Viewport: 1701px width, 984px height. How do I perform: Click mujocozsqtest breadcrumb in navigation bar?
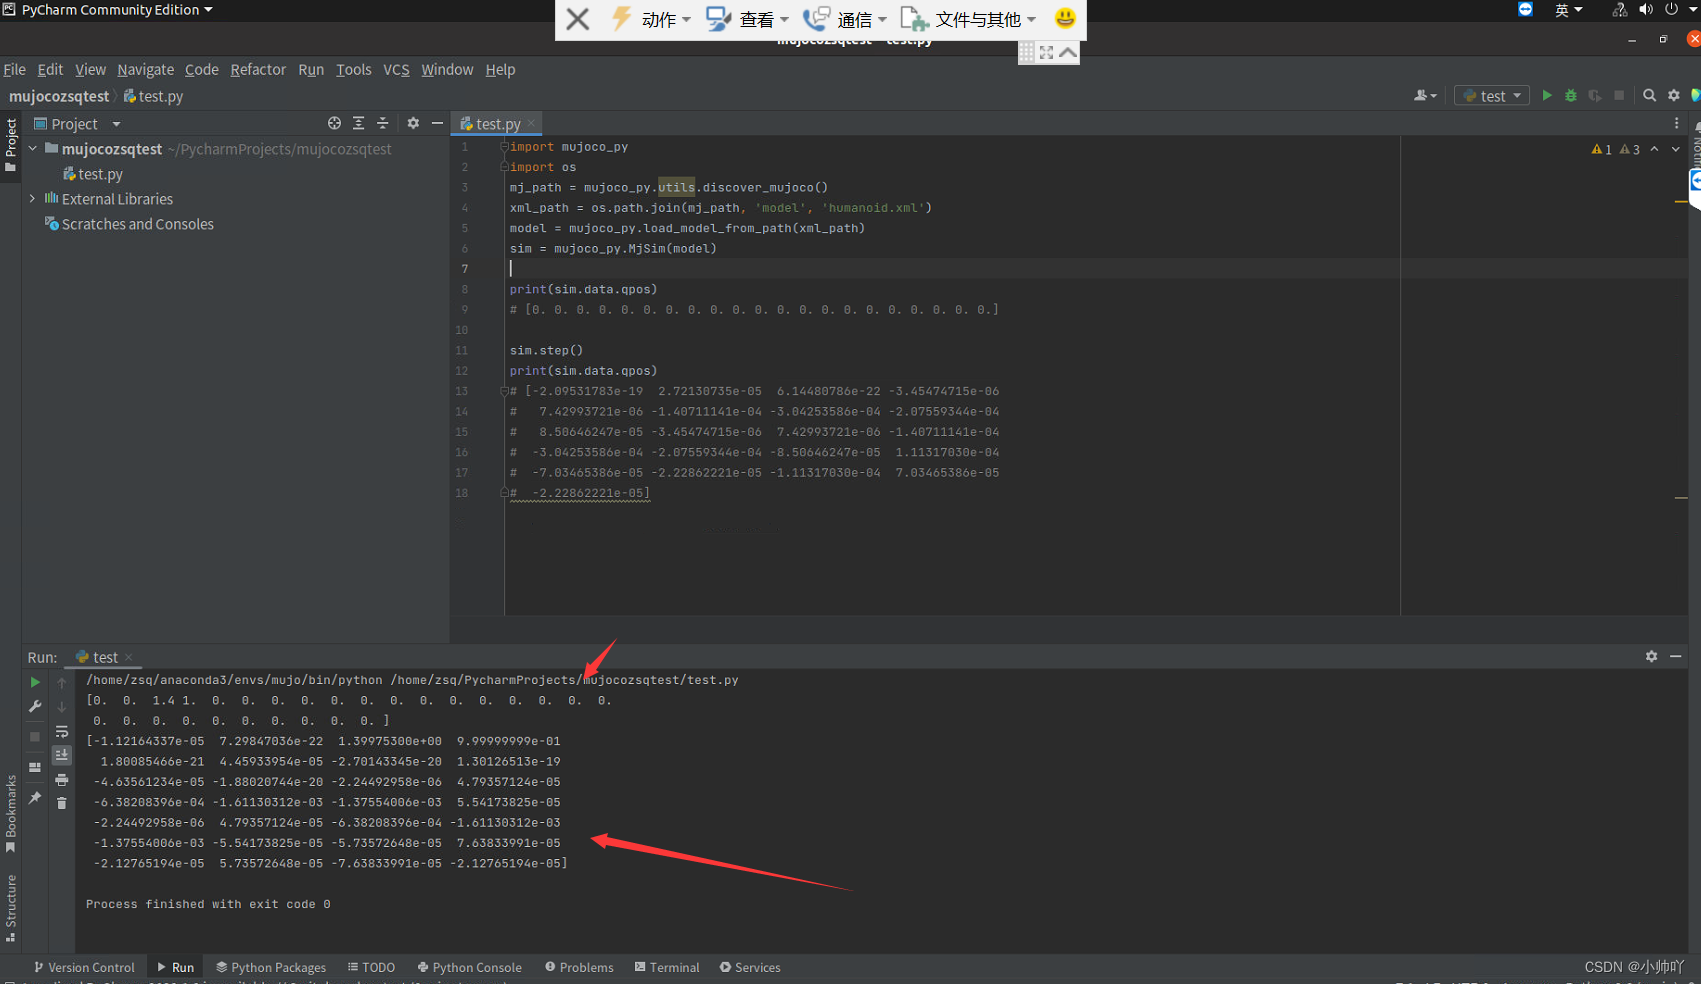tap(59, 96)
